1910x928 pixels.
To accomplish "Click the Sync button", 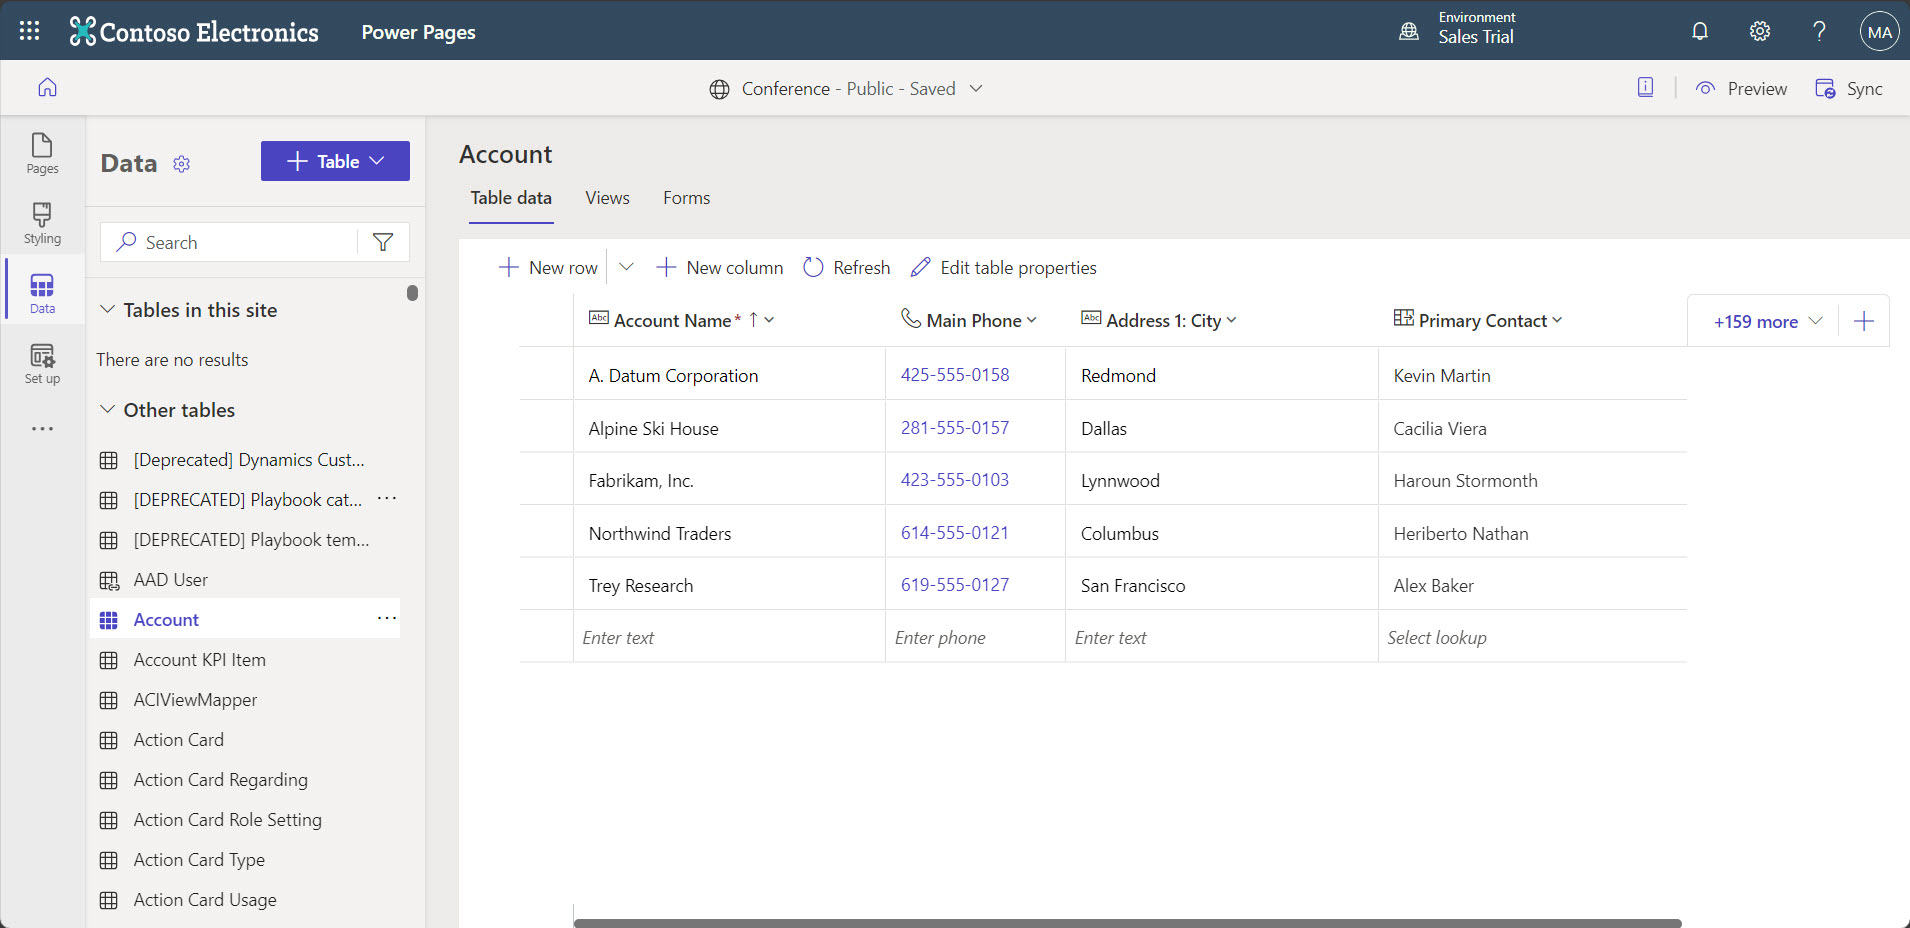I will (x=1849, y=88).
